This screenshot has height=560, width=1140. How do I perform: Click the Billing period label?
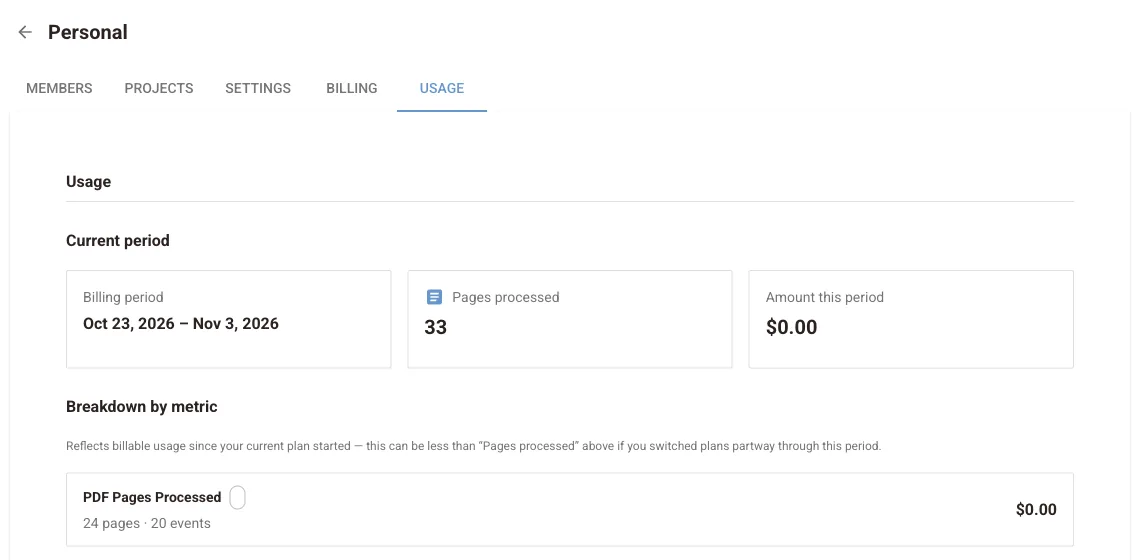point(123,297)
